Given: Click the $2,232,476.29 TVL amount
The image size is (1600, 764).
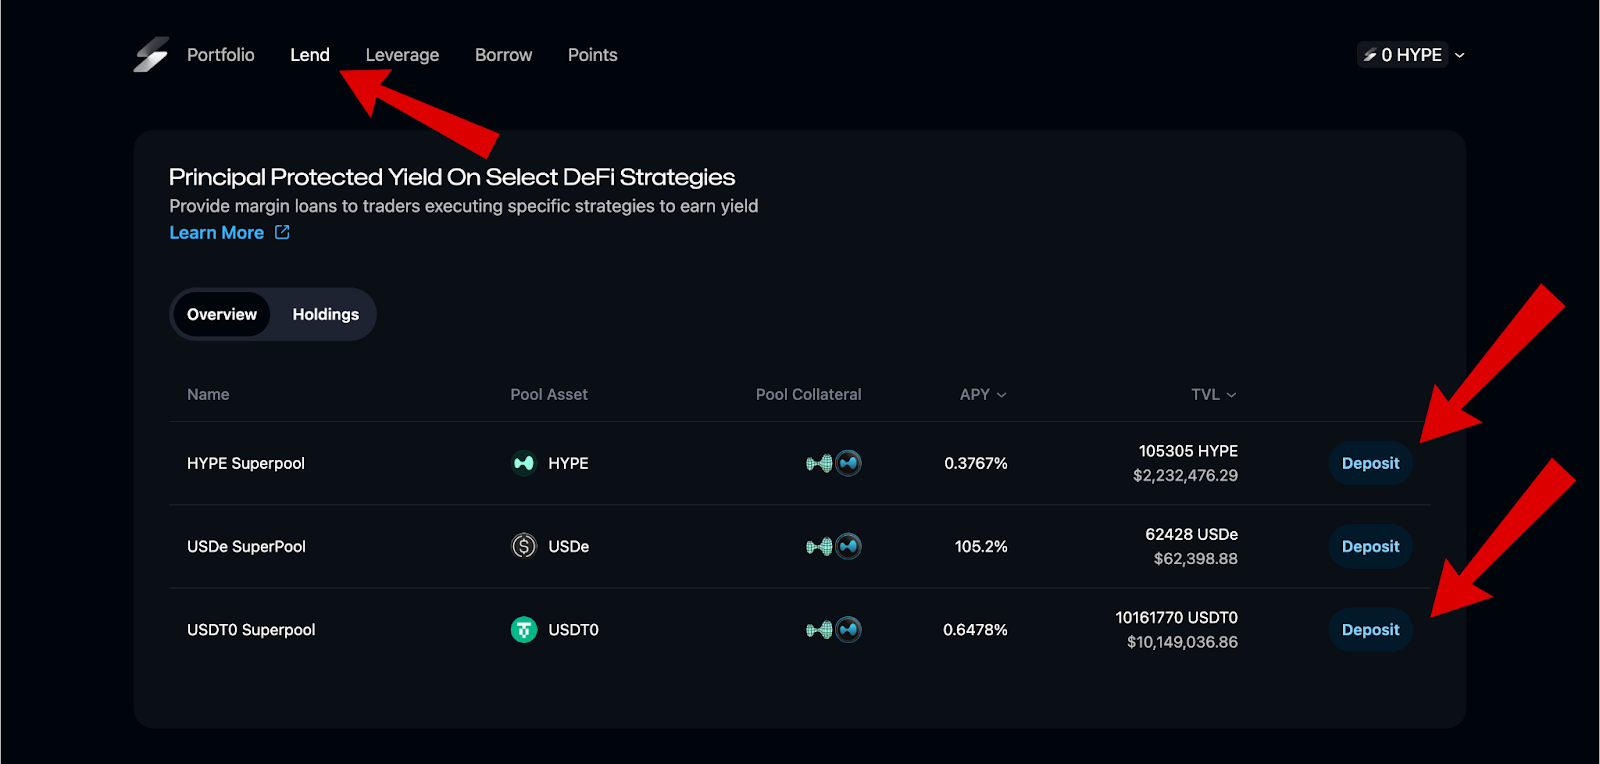Looking at the screenshot, I should coord(1185,476).
